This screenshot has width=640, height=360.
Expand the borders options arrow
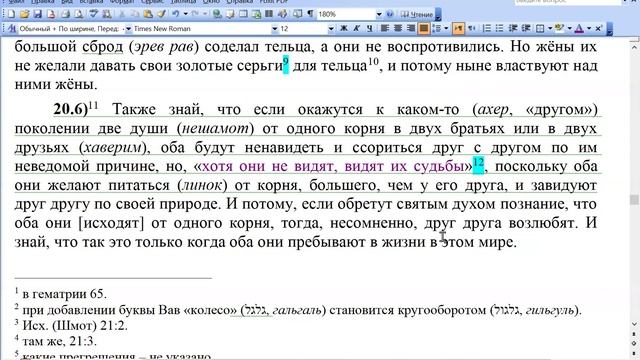tap(550, 28)
